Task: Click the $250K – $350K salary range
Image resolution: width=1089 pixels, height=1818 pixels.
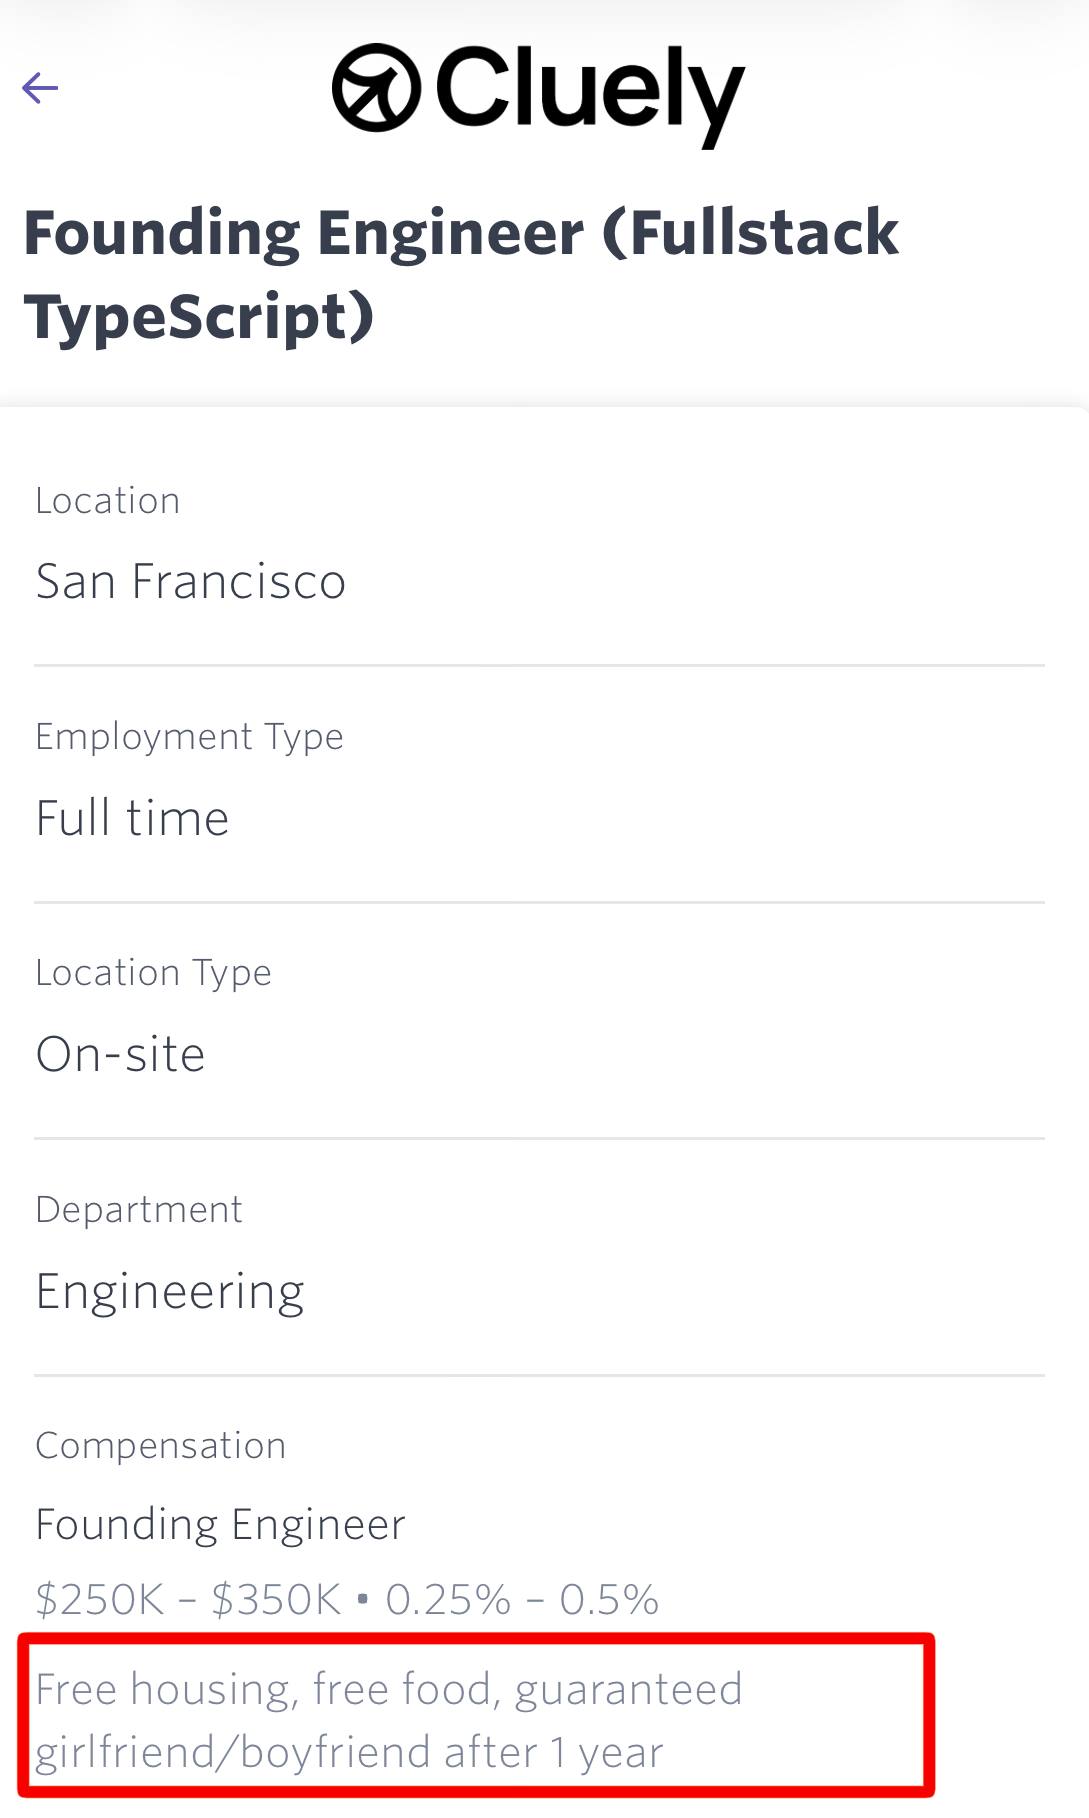Action: (x=188, y=1599)
